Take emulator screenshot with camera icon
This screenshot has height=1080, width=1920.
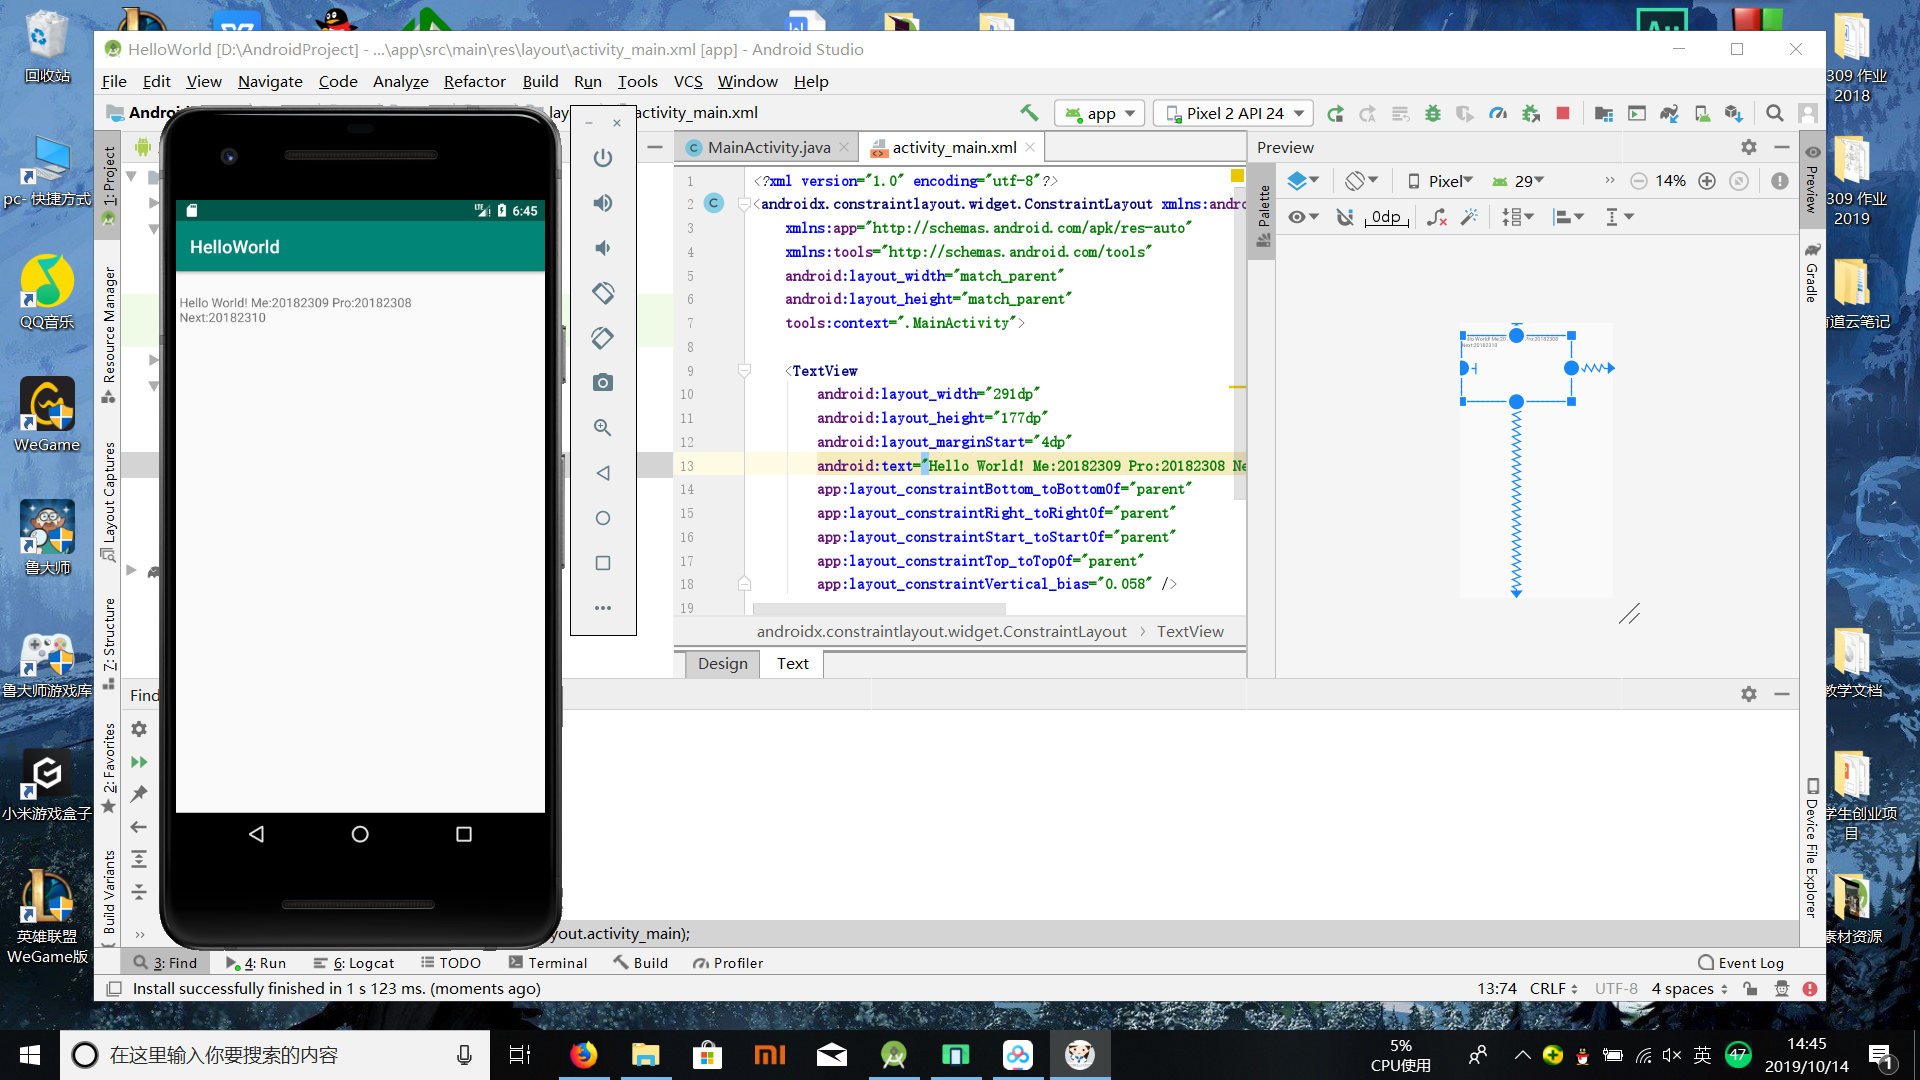[602, 383]
